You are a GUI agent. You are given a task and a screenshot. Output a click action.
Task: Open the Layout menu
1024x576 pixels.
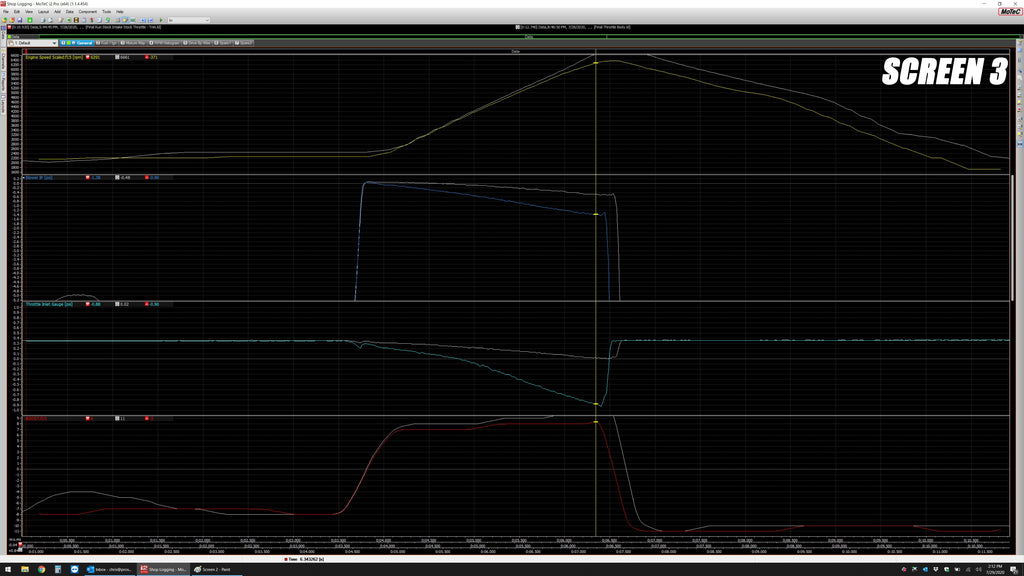[43, 12]
